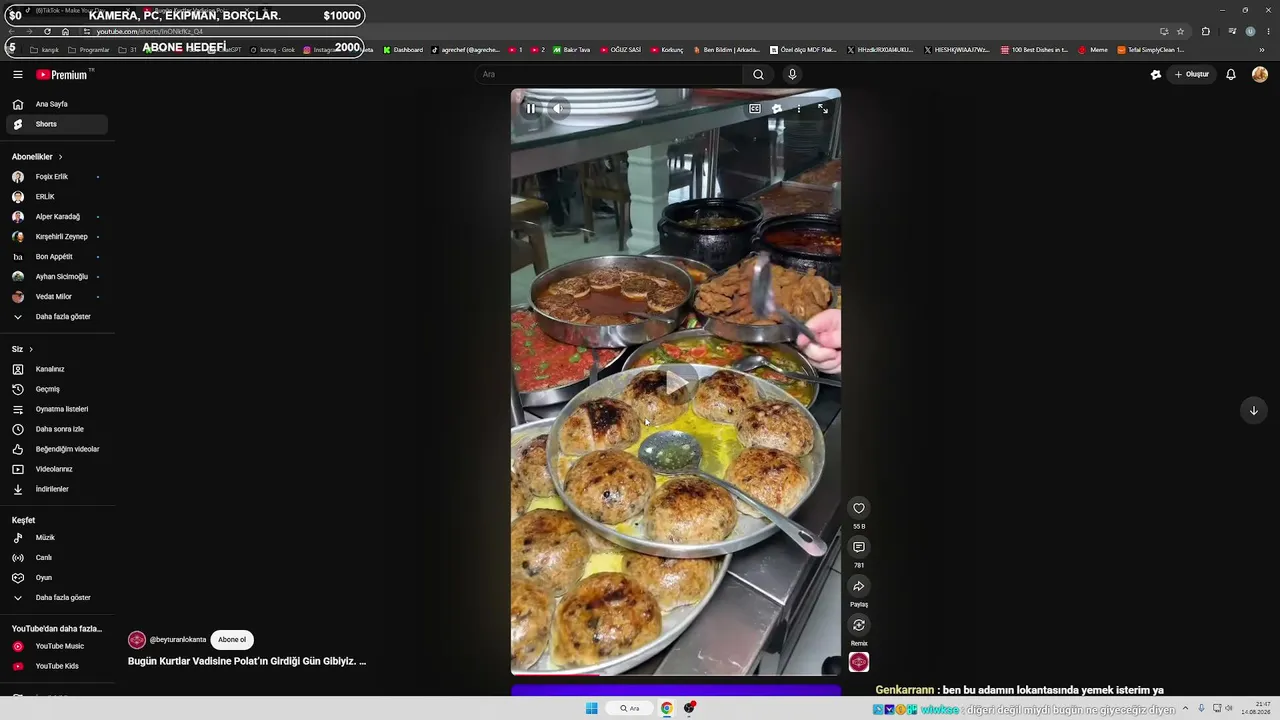Open Ana Sayfa in the sidebar
Image resolution: width=1280 pixels, height=720 pixels.
(57, 104)
